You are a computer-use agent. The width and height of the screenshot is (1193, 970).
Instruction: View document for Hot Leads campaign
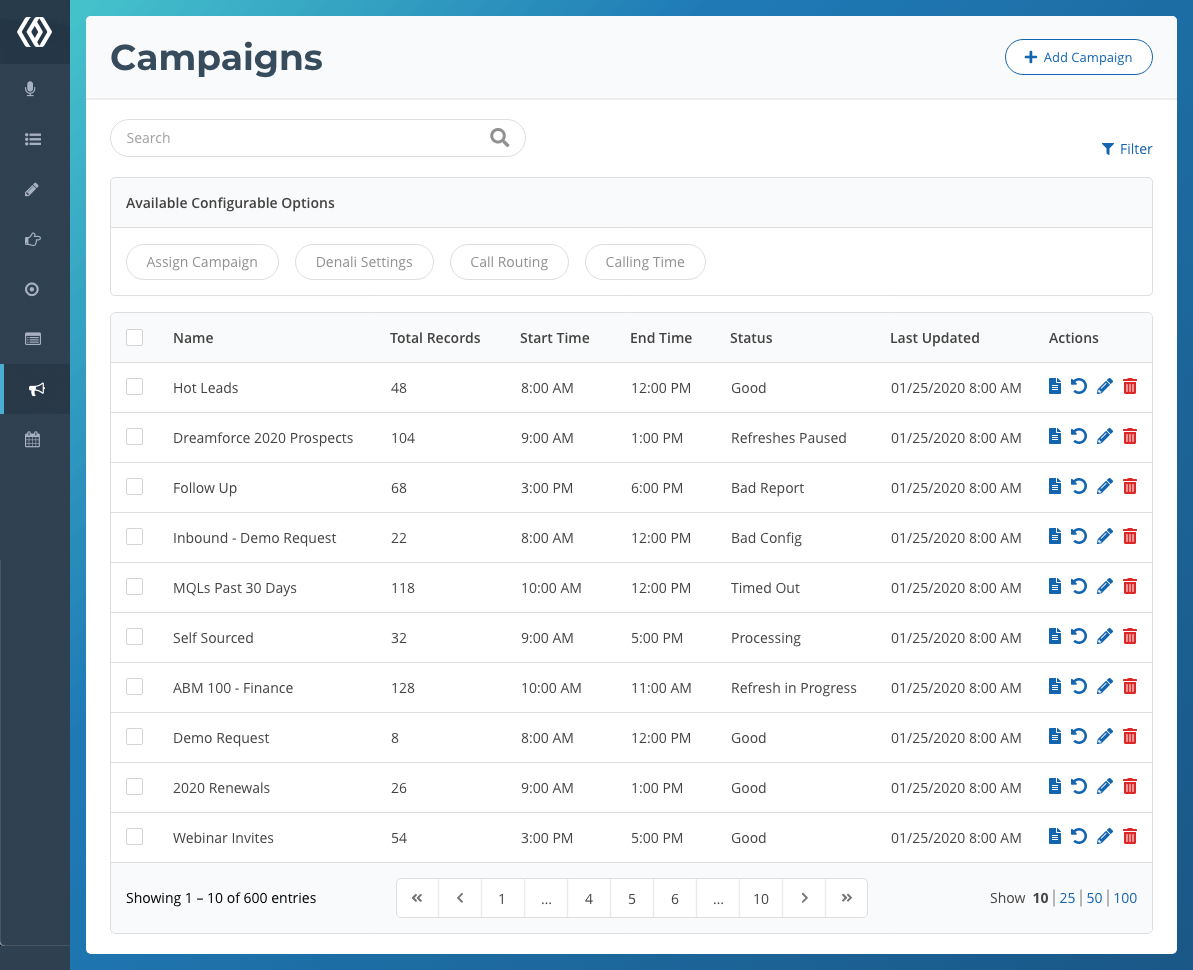[1055, 386]
